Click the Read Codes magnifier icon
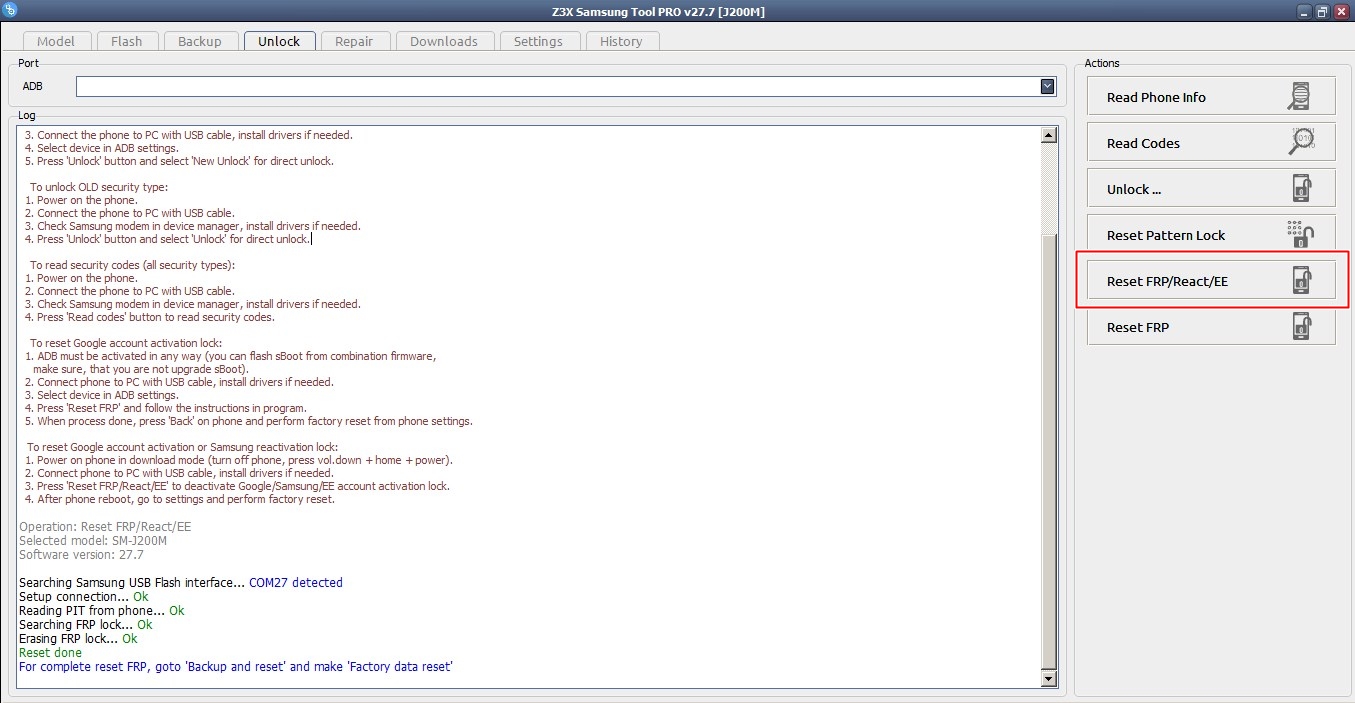Image resolution: width=1355 pixels, height=703 pixels. pyautogui.click(x=1301, y=142)
